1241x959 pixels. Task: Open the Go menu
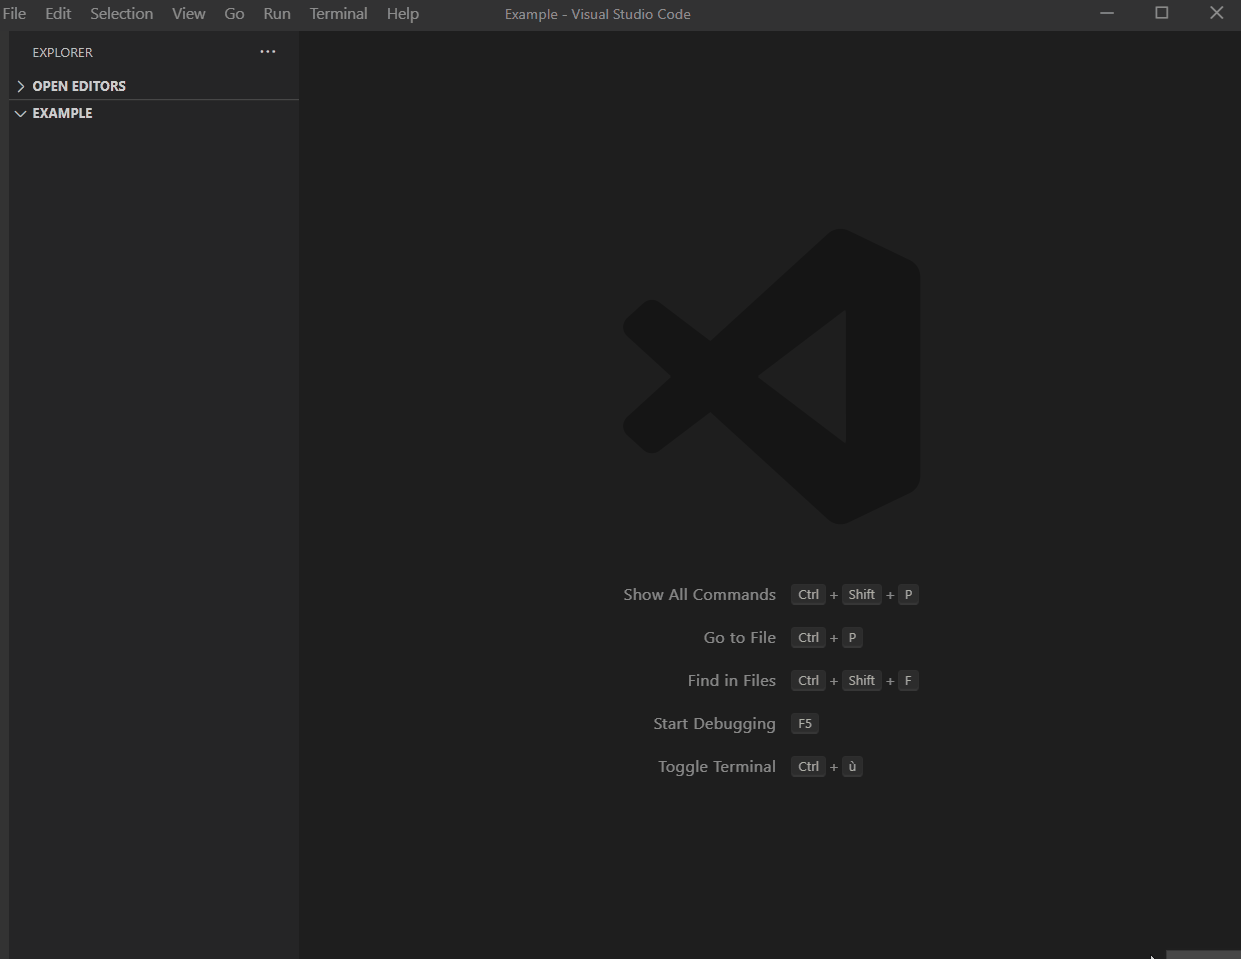(234, 14)
